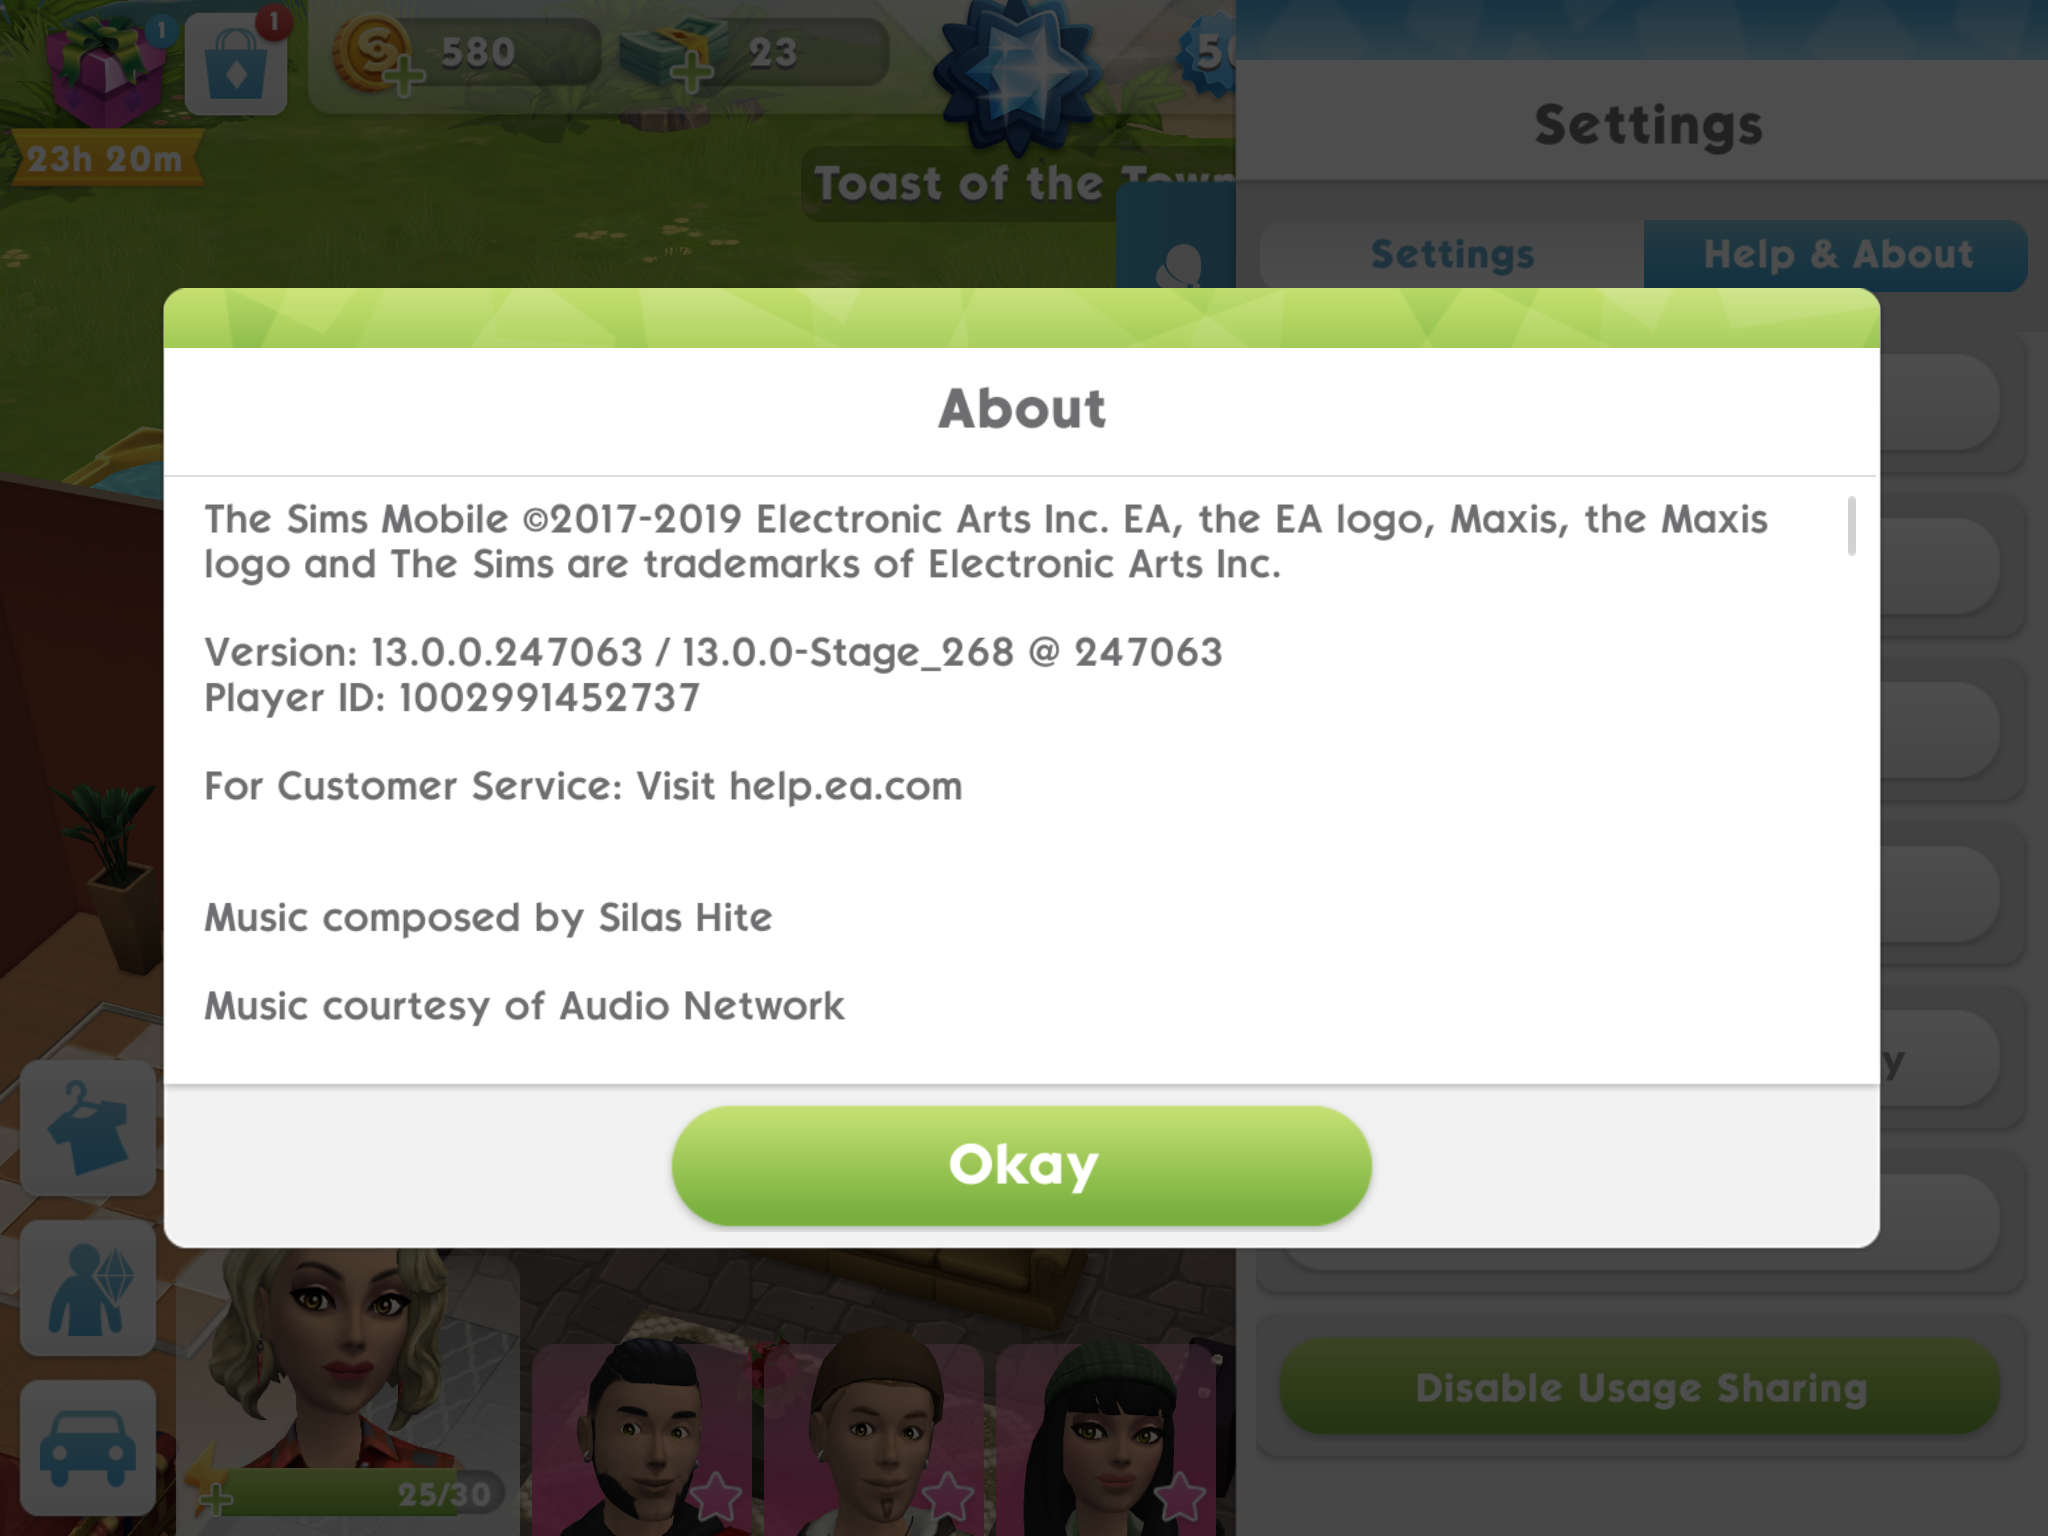
Task: Switch to the Help & About tab
Action: pos(1837,255)
